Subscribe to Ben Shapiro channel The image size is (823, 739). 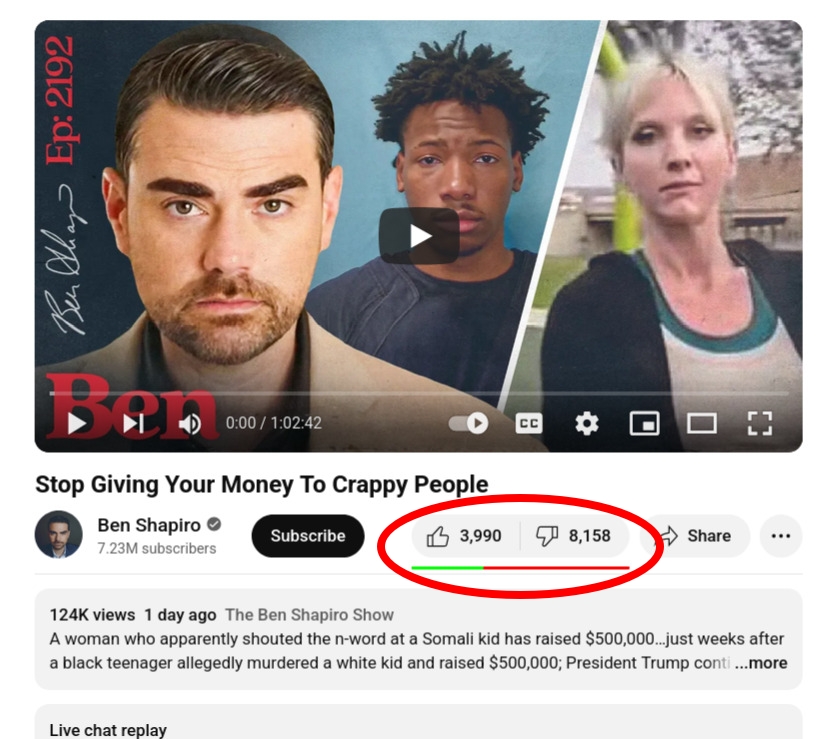coord(308,536)
